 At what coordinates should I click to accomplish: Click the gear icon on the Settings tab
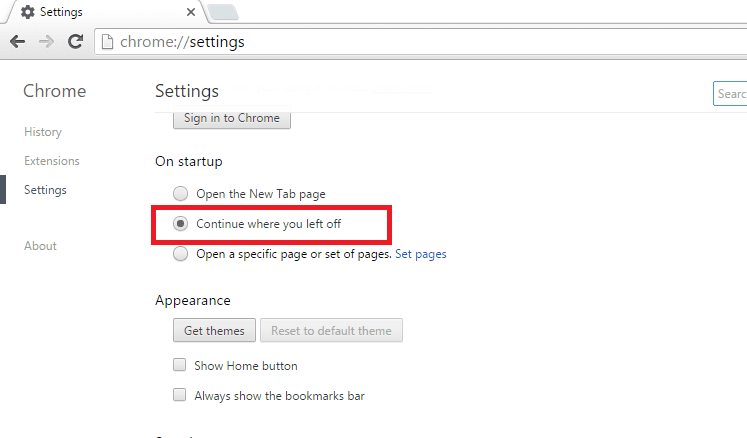[x=28, y=12]
